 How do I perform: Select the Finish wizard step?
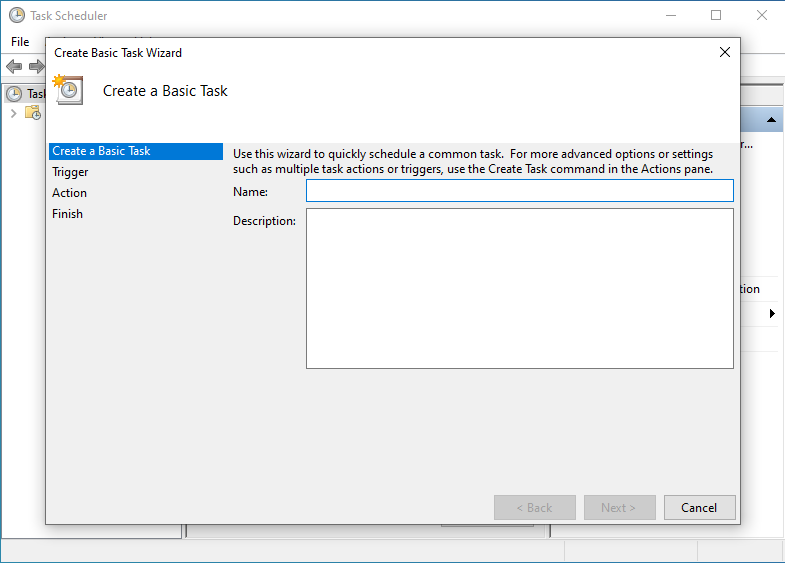(68, 214)
